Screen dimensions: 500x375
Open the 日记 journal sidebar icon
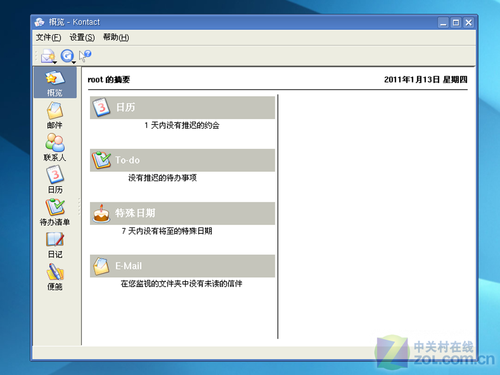click(x=55, y=244)
